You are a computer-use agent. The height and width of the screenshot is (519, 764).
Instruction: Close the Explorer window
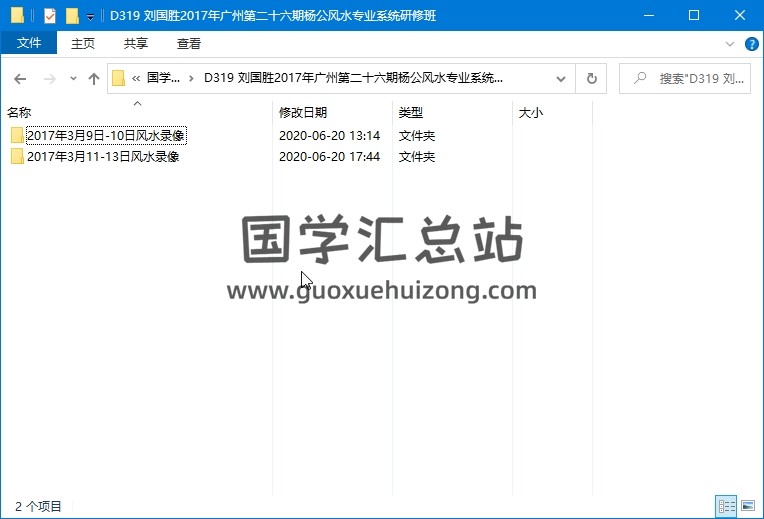click(x=740, y=15)
